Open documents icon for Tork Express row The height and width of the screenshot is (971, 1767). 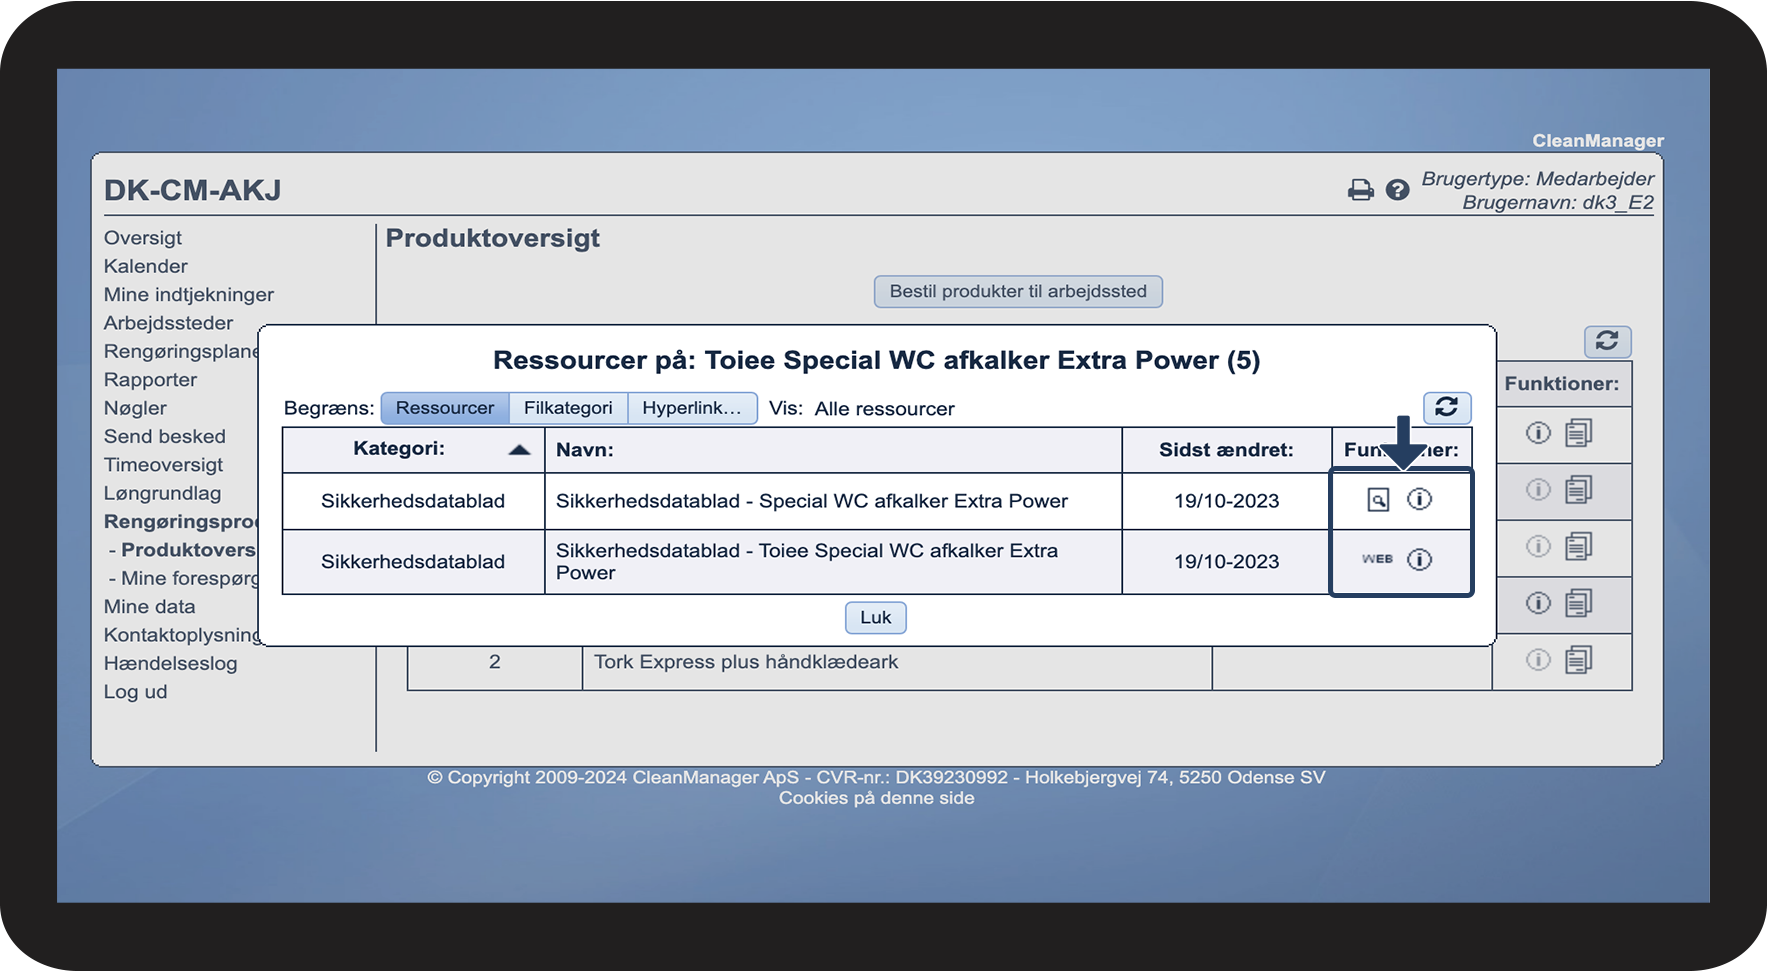click(x=1579, y=660)
